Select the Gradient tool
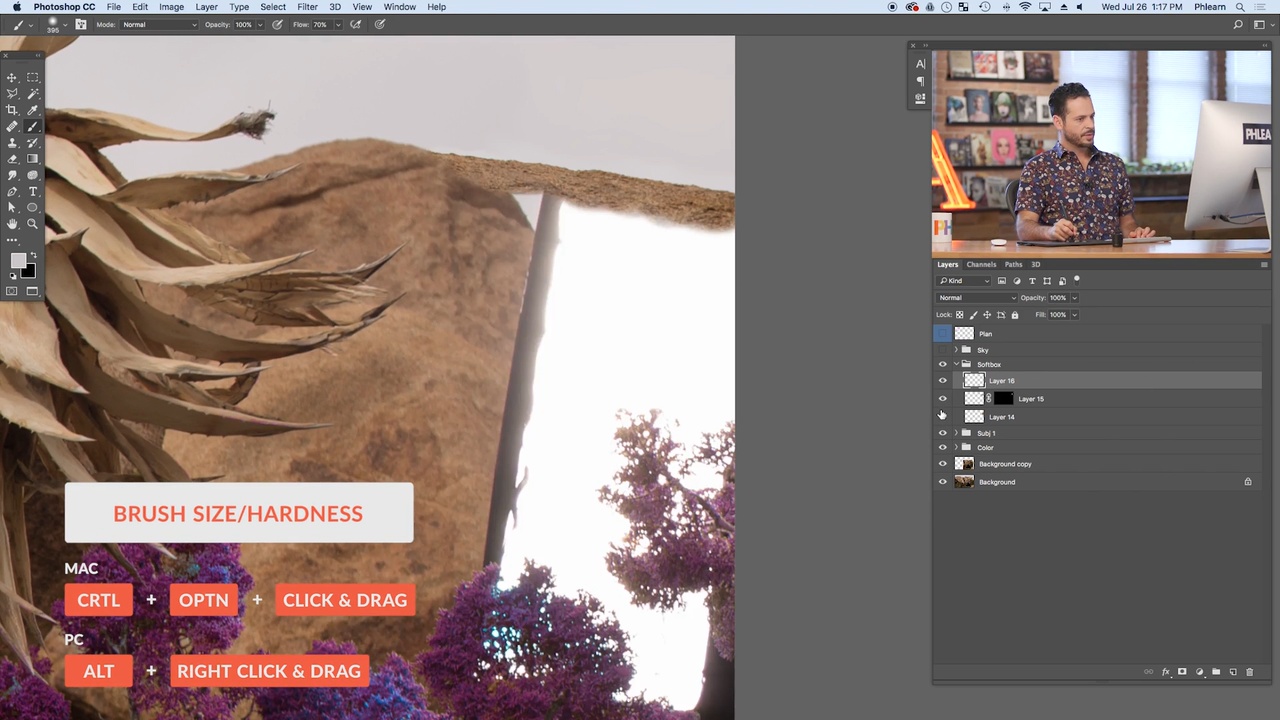The image size is (1280, 720). 33,159
